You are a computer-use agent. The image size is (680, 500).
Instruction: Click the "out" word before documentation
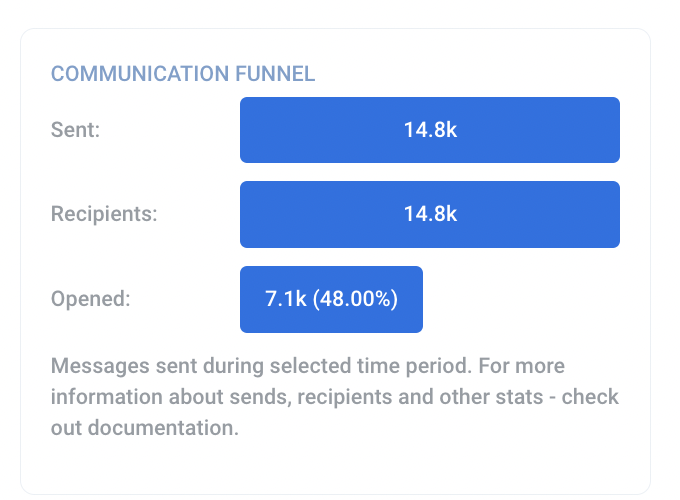(65, 428)
